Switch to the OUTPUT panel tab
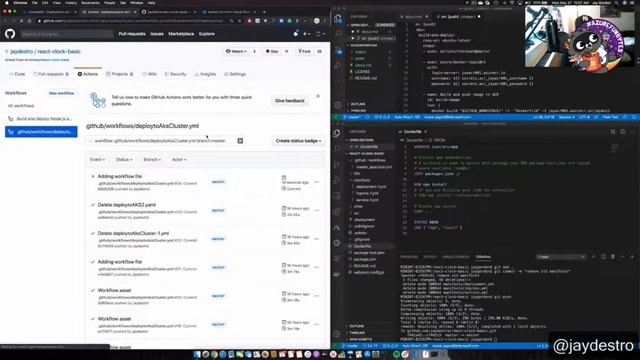Image resolution: width=640 pixels, height=360 pixels. [x=430, y=257]
